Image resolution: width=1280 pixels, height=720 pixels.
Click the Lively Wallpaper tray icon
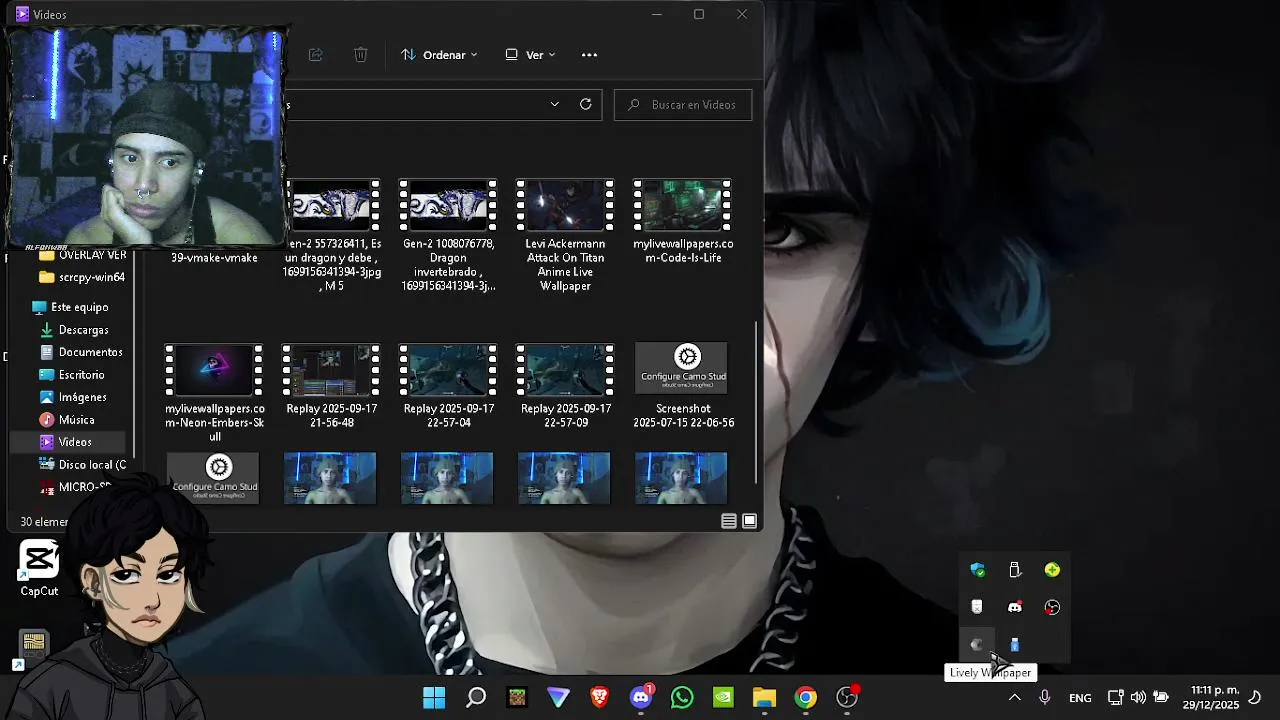point(978,644)
